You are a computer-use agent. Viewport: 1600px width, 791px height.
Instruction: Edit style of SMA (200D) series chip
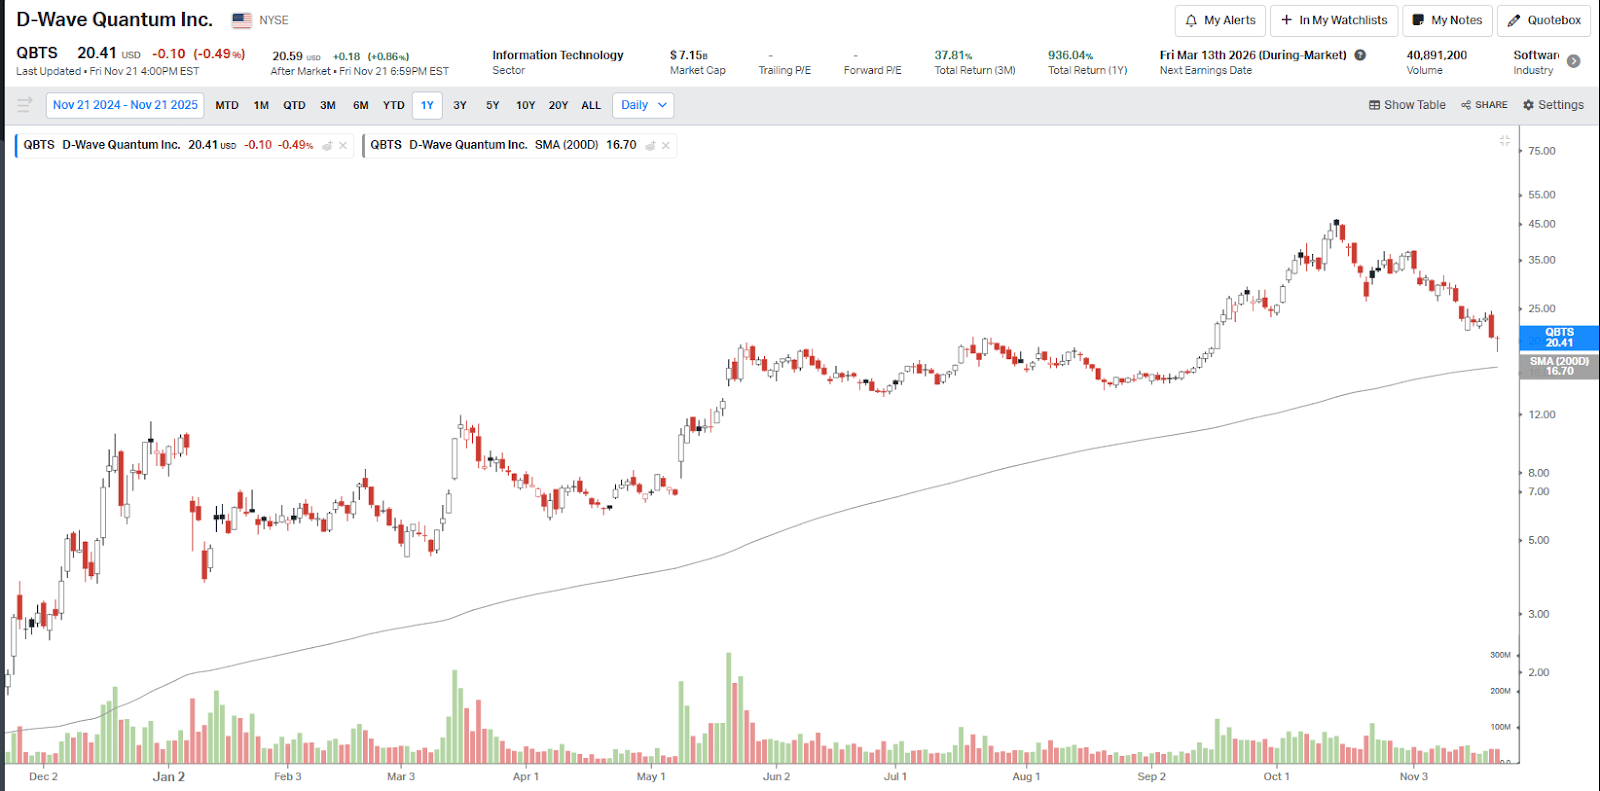[650, 146]
